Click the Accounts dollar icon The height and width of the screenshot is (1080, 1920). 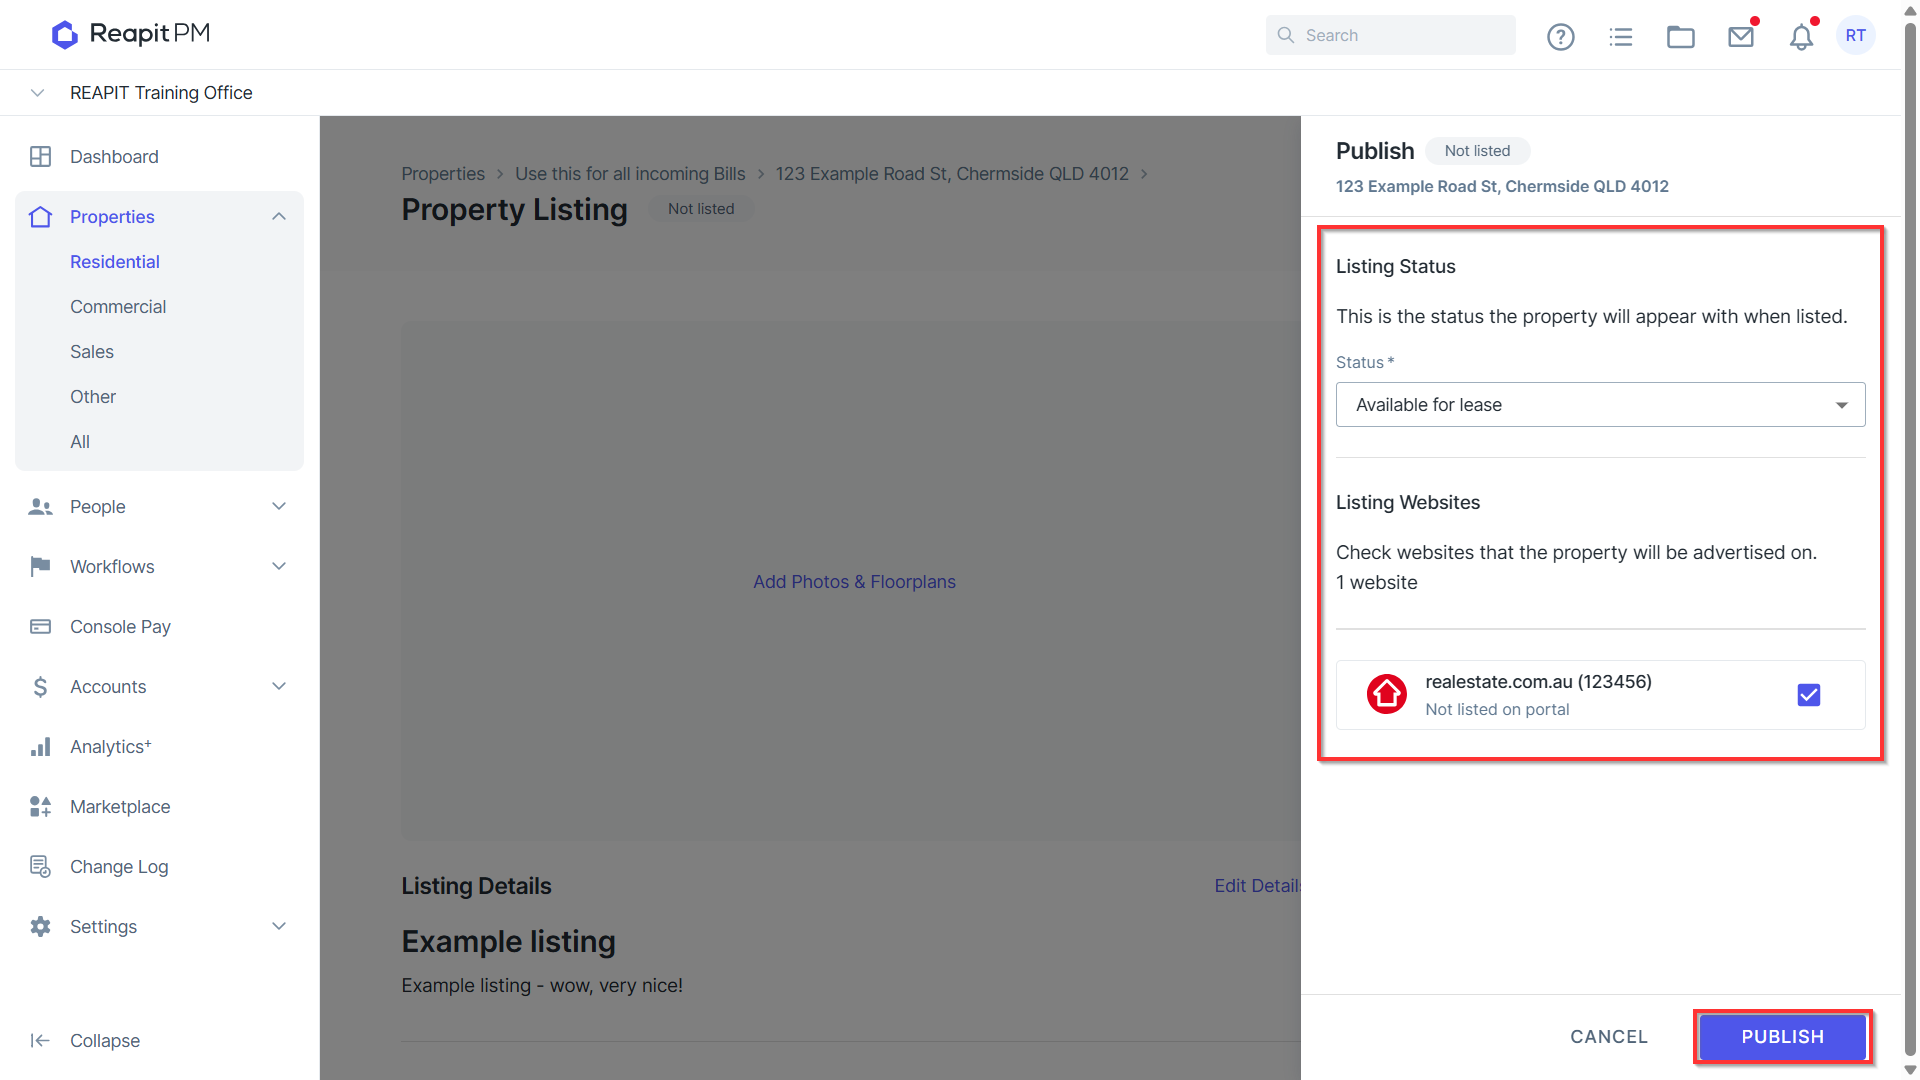40,687
